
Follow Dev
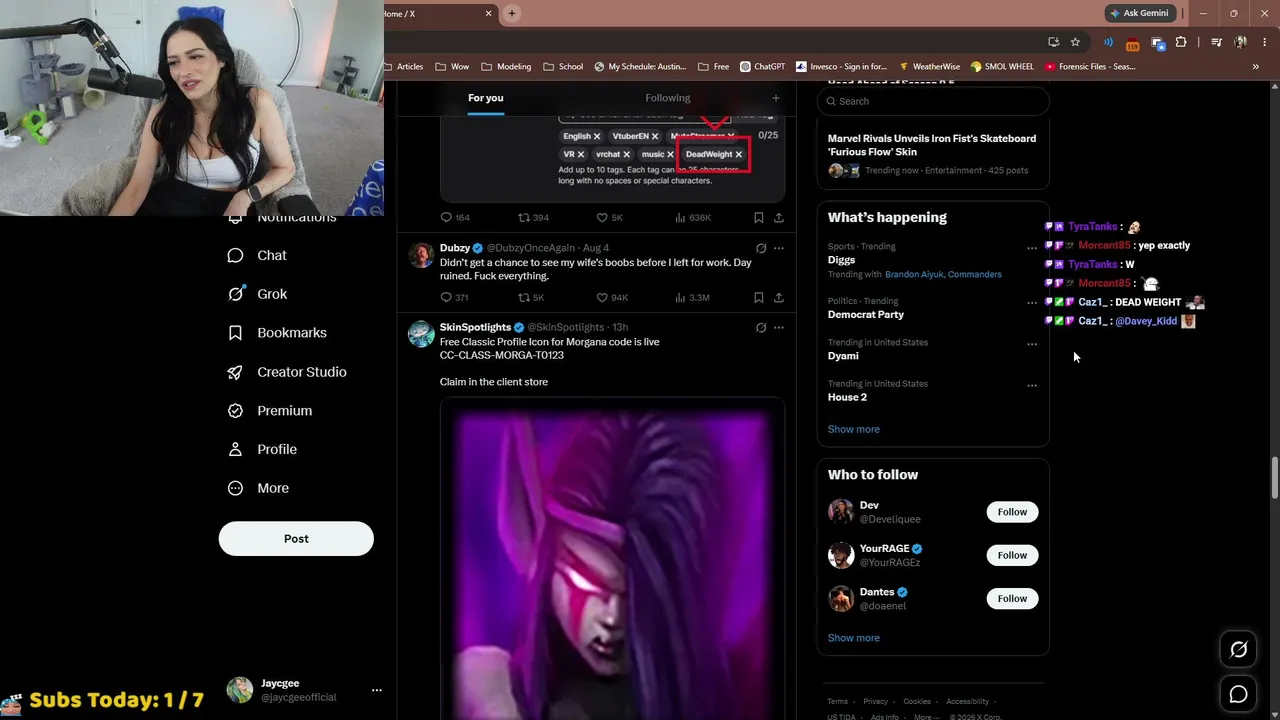[x=1012, y=512]
